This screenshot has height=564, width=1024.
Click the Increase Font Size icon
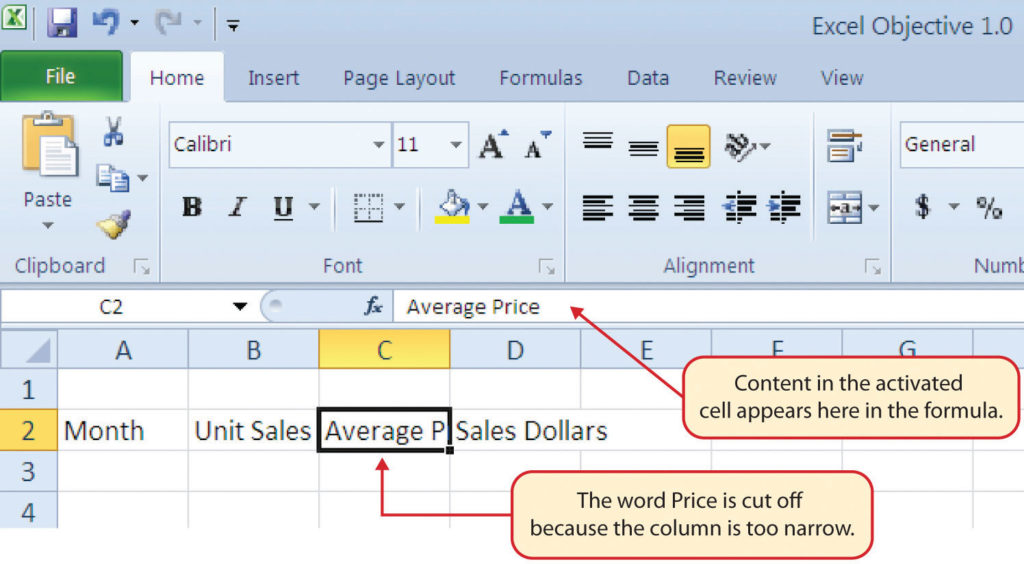coord(493,144)
